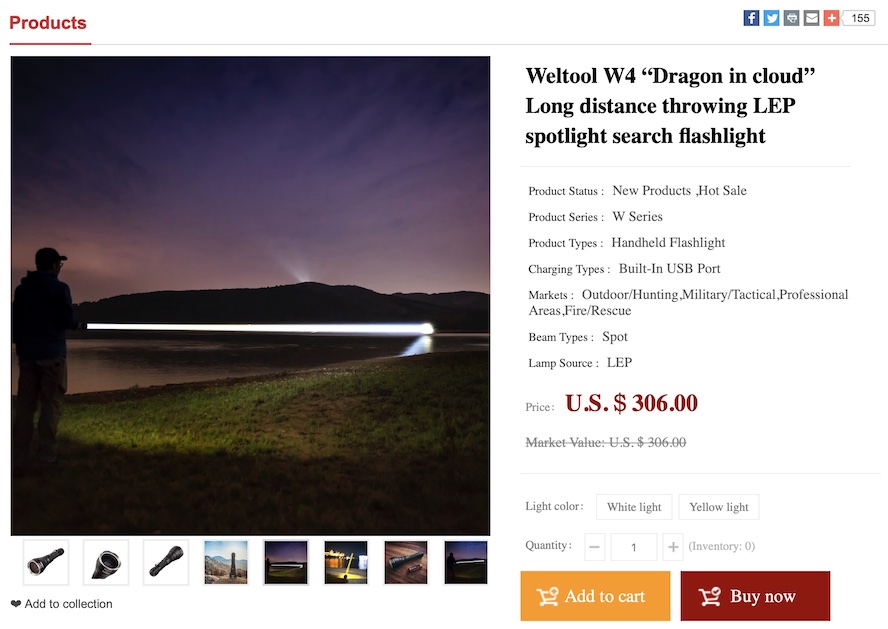Decrease quantity with minus button

pyautogui.click(x=595, y=547)
